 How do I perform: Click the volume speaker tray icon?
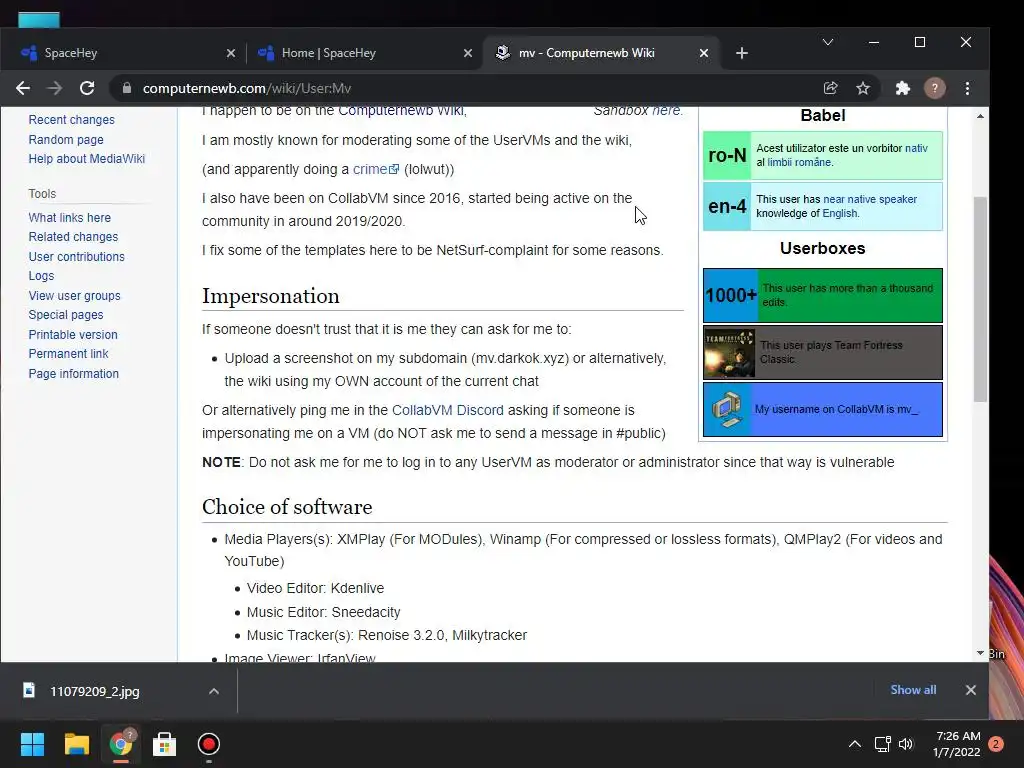pyautogui.click(x=906, y=744)
